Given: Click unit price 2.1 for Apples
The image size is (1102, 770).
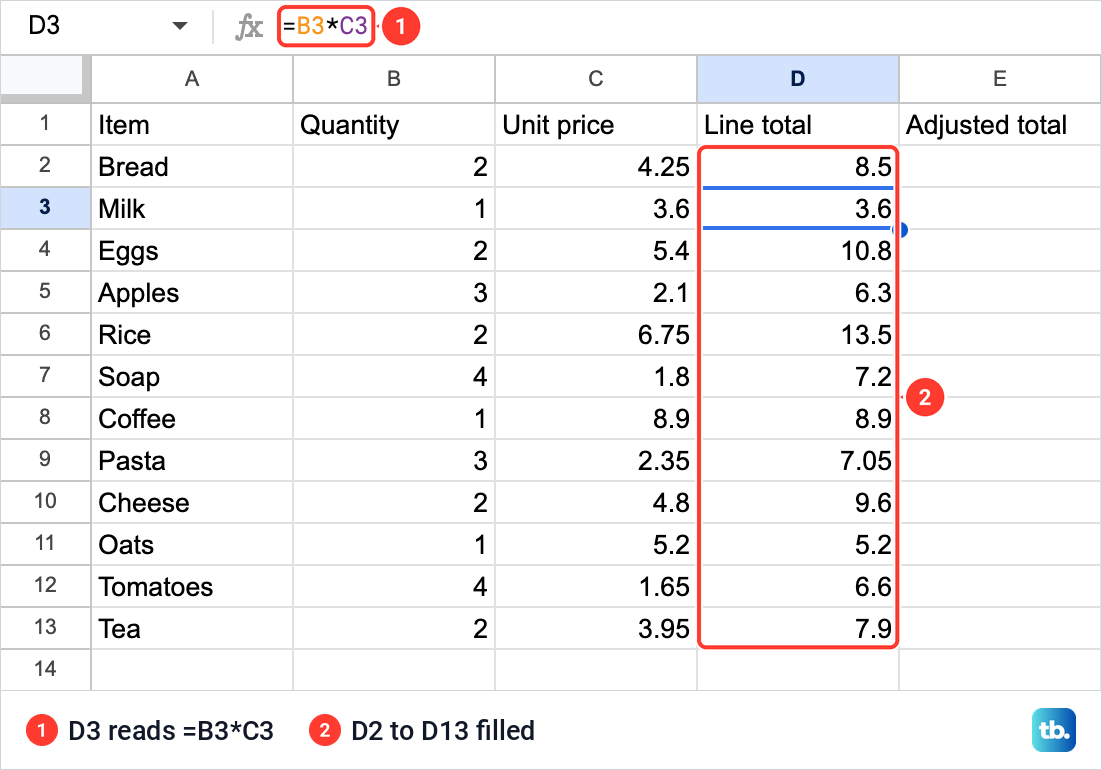Looking at the screenshot, I should point(596,292).
